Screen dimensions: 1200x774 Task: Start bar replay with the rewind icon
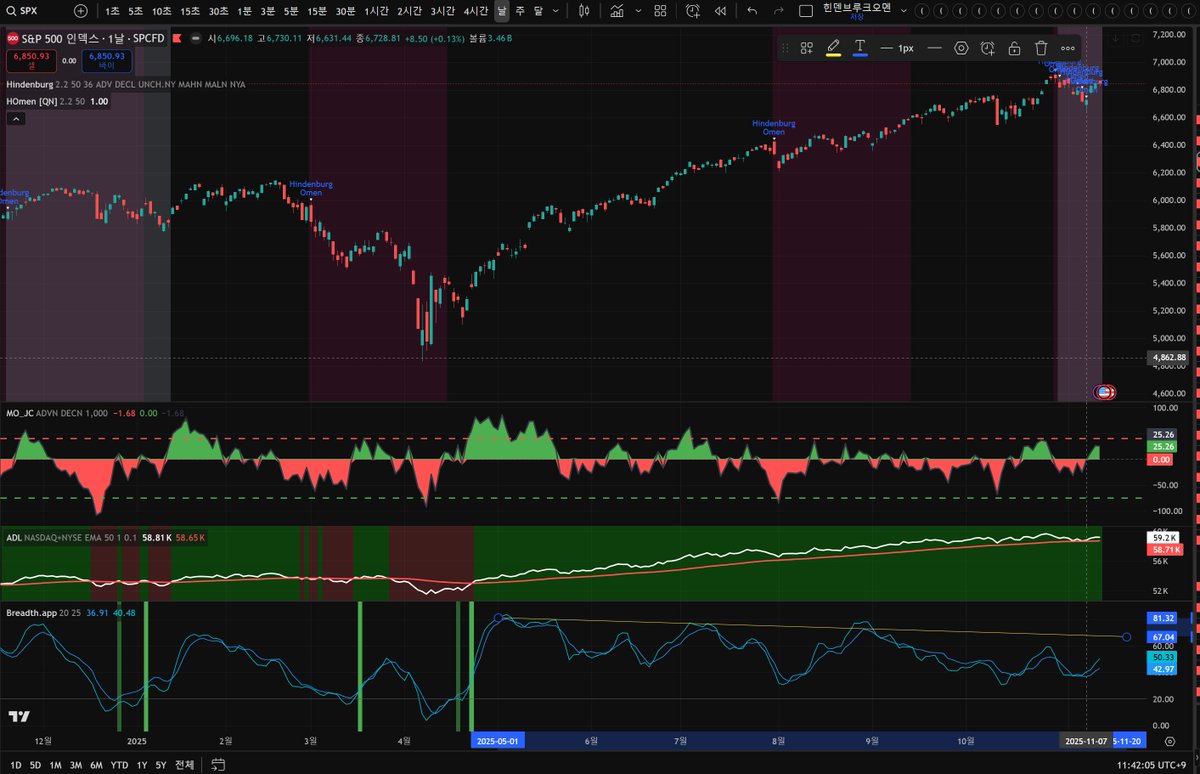coord(719,10)
